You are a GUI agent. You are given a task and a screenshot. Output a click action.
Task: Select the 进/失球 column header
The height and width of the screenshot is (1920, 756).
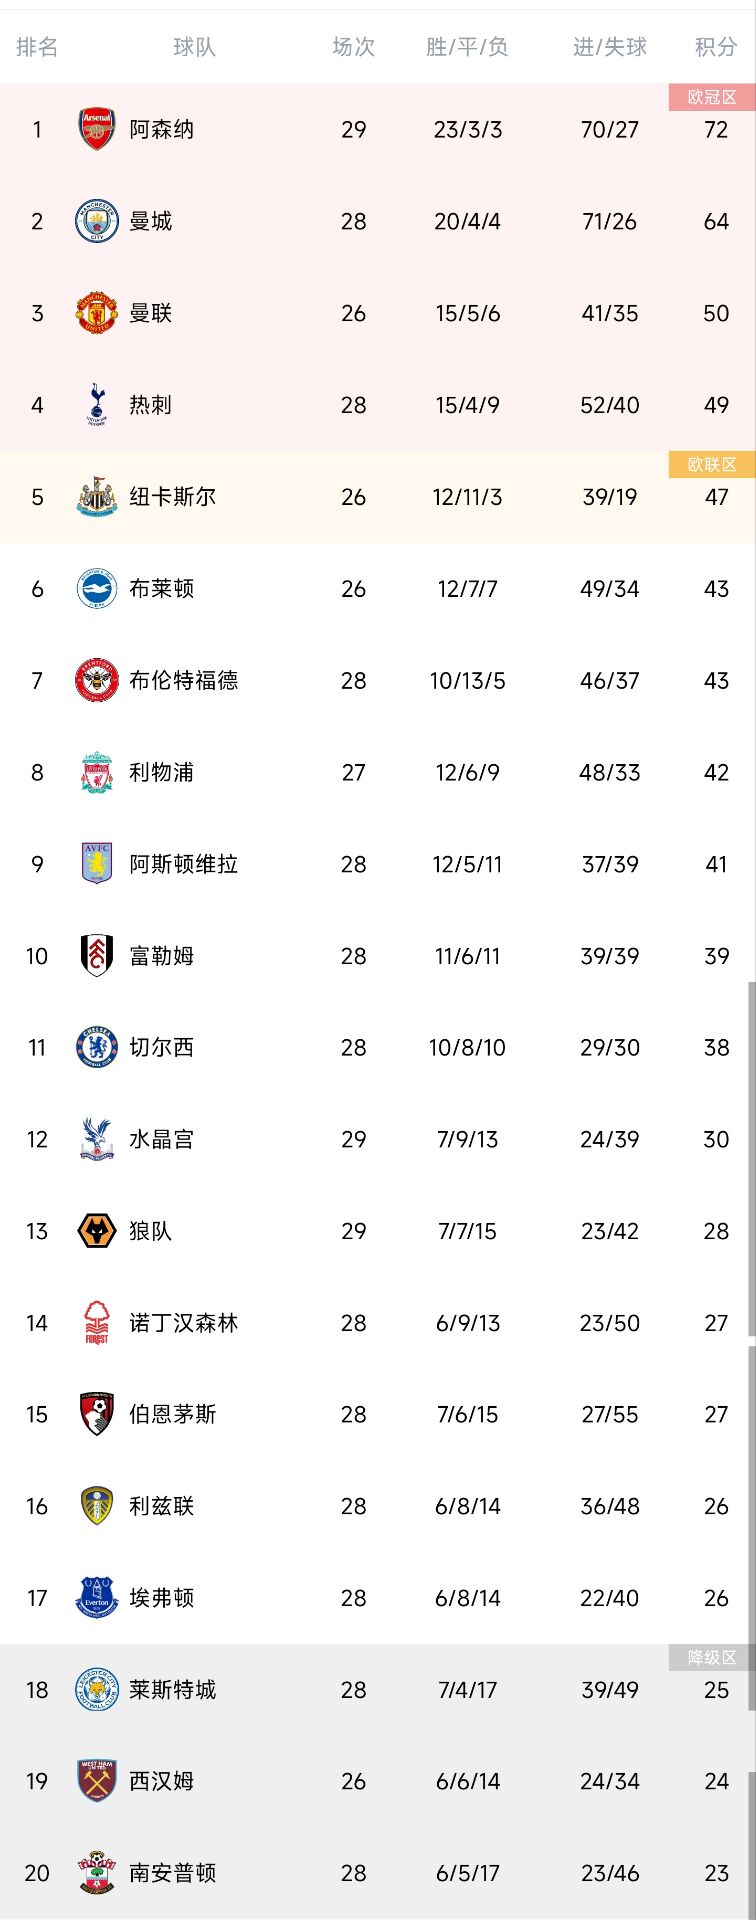[x=609, y=47]
